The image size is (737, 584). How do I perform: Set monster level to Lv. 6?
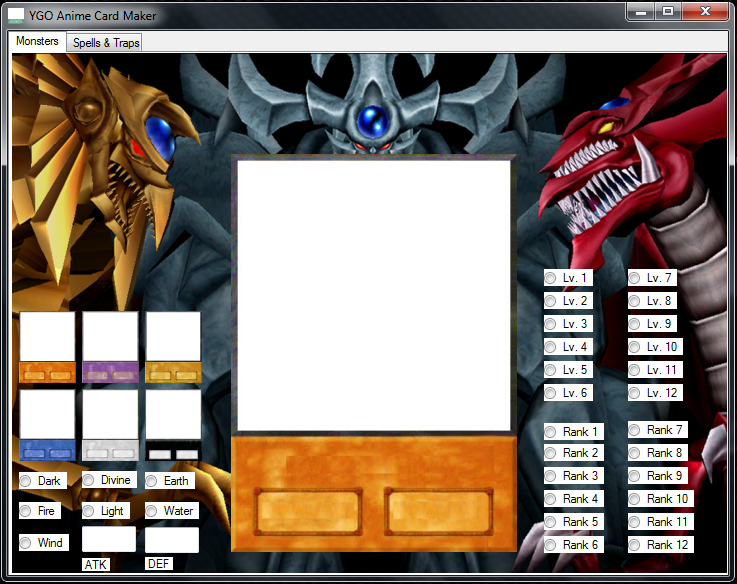click(x=568, y=393)
